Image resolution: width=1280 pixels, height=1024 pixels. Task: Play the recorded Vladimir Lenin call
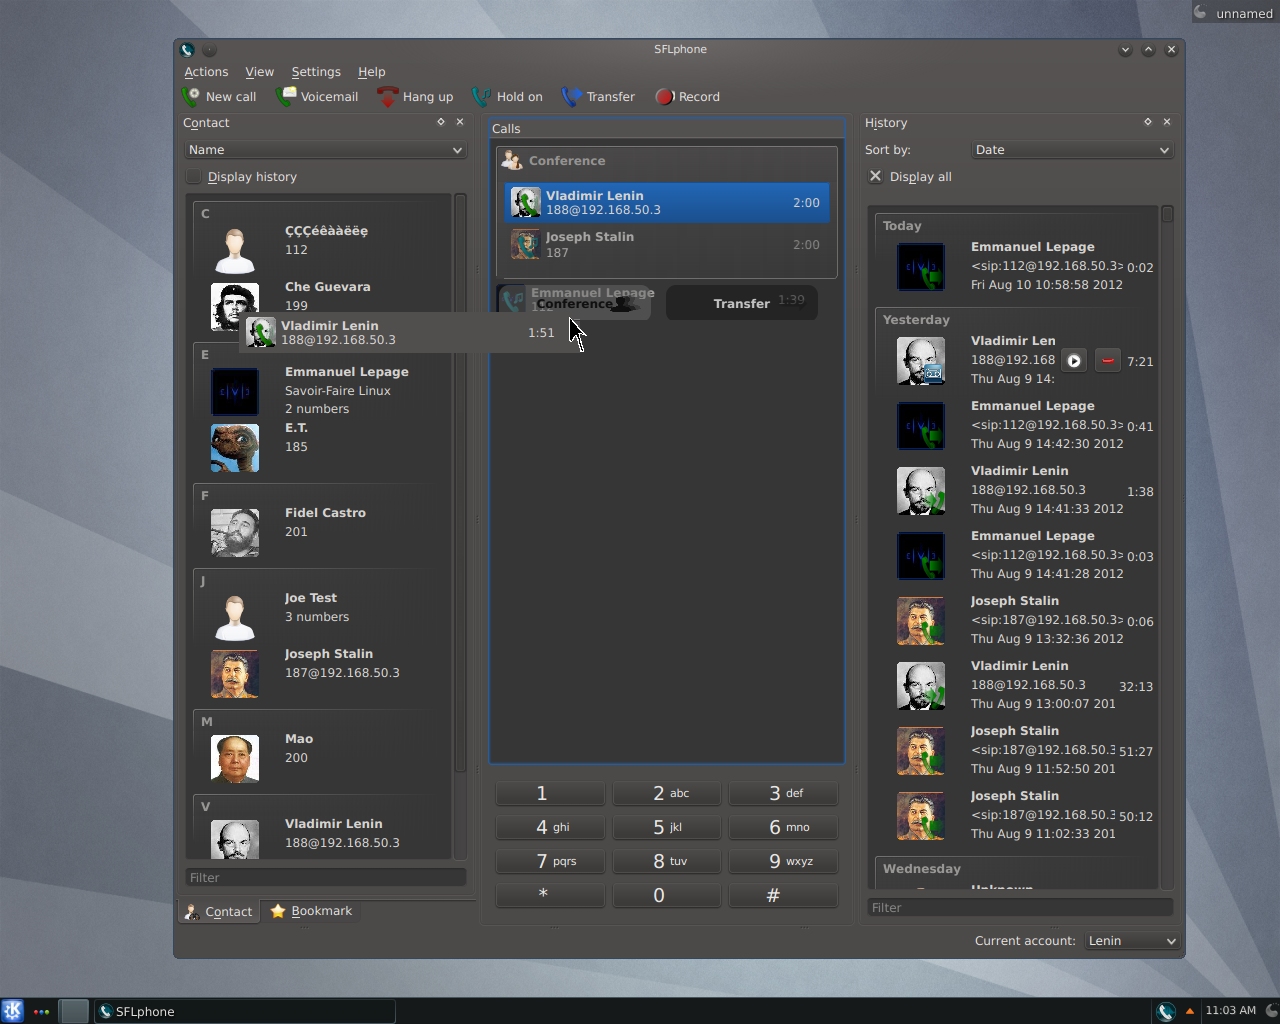1074,361
